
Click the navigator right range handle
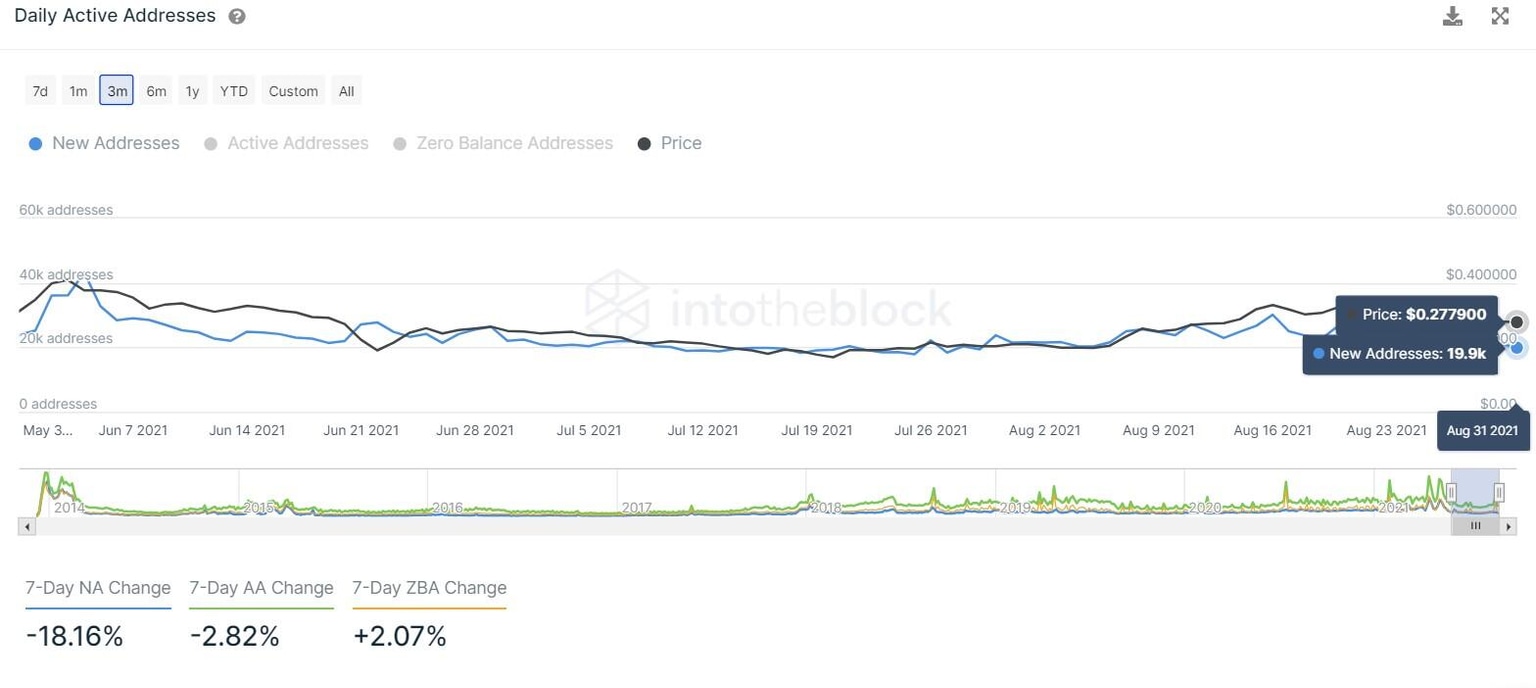[1499, 491]
